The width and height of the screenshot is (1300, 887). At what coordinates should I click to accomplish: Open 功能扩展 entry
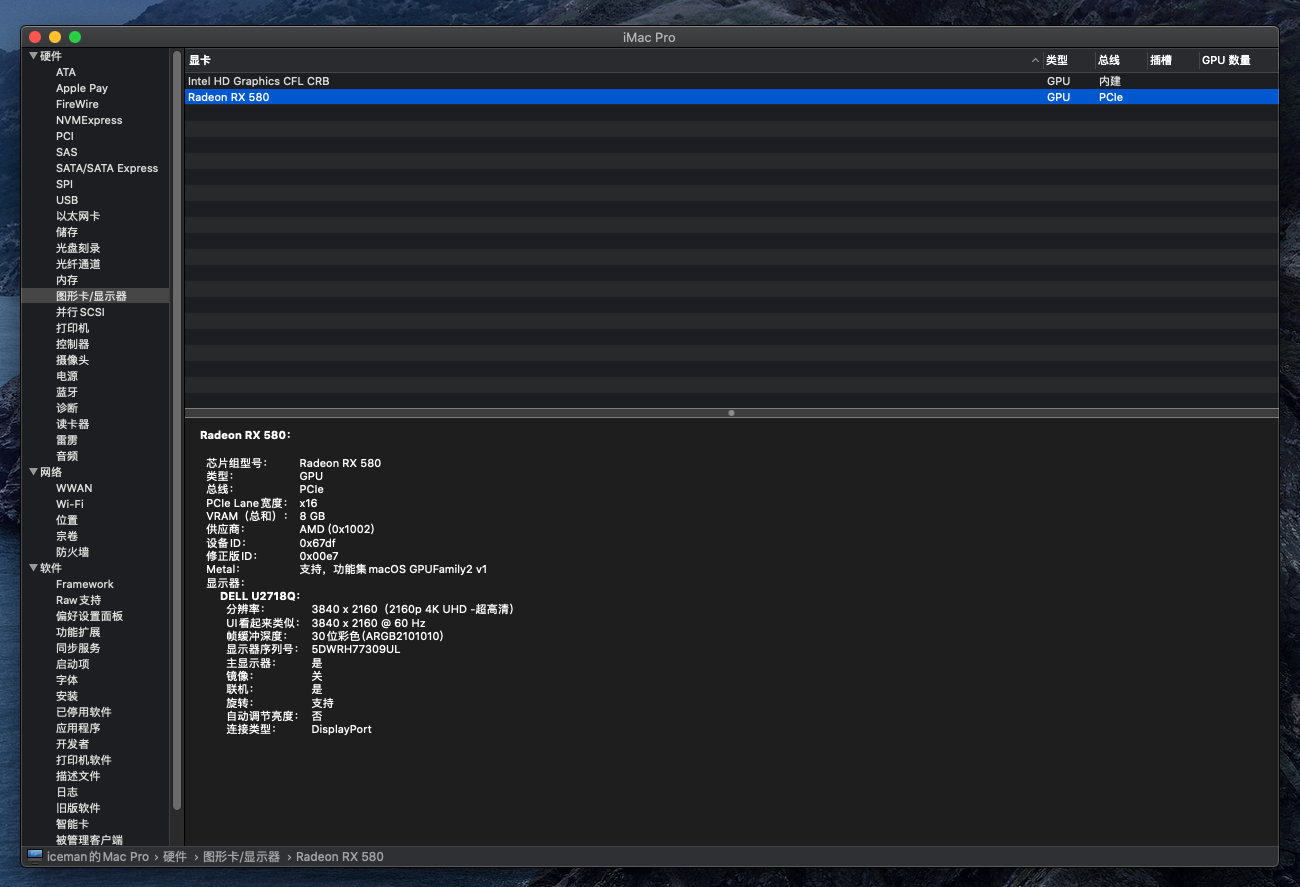78,632
